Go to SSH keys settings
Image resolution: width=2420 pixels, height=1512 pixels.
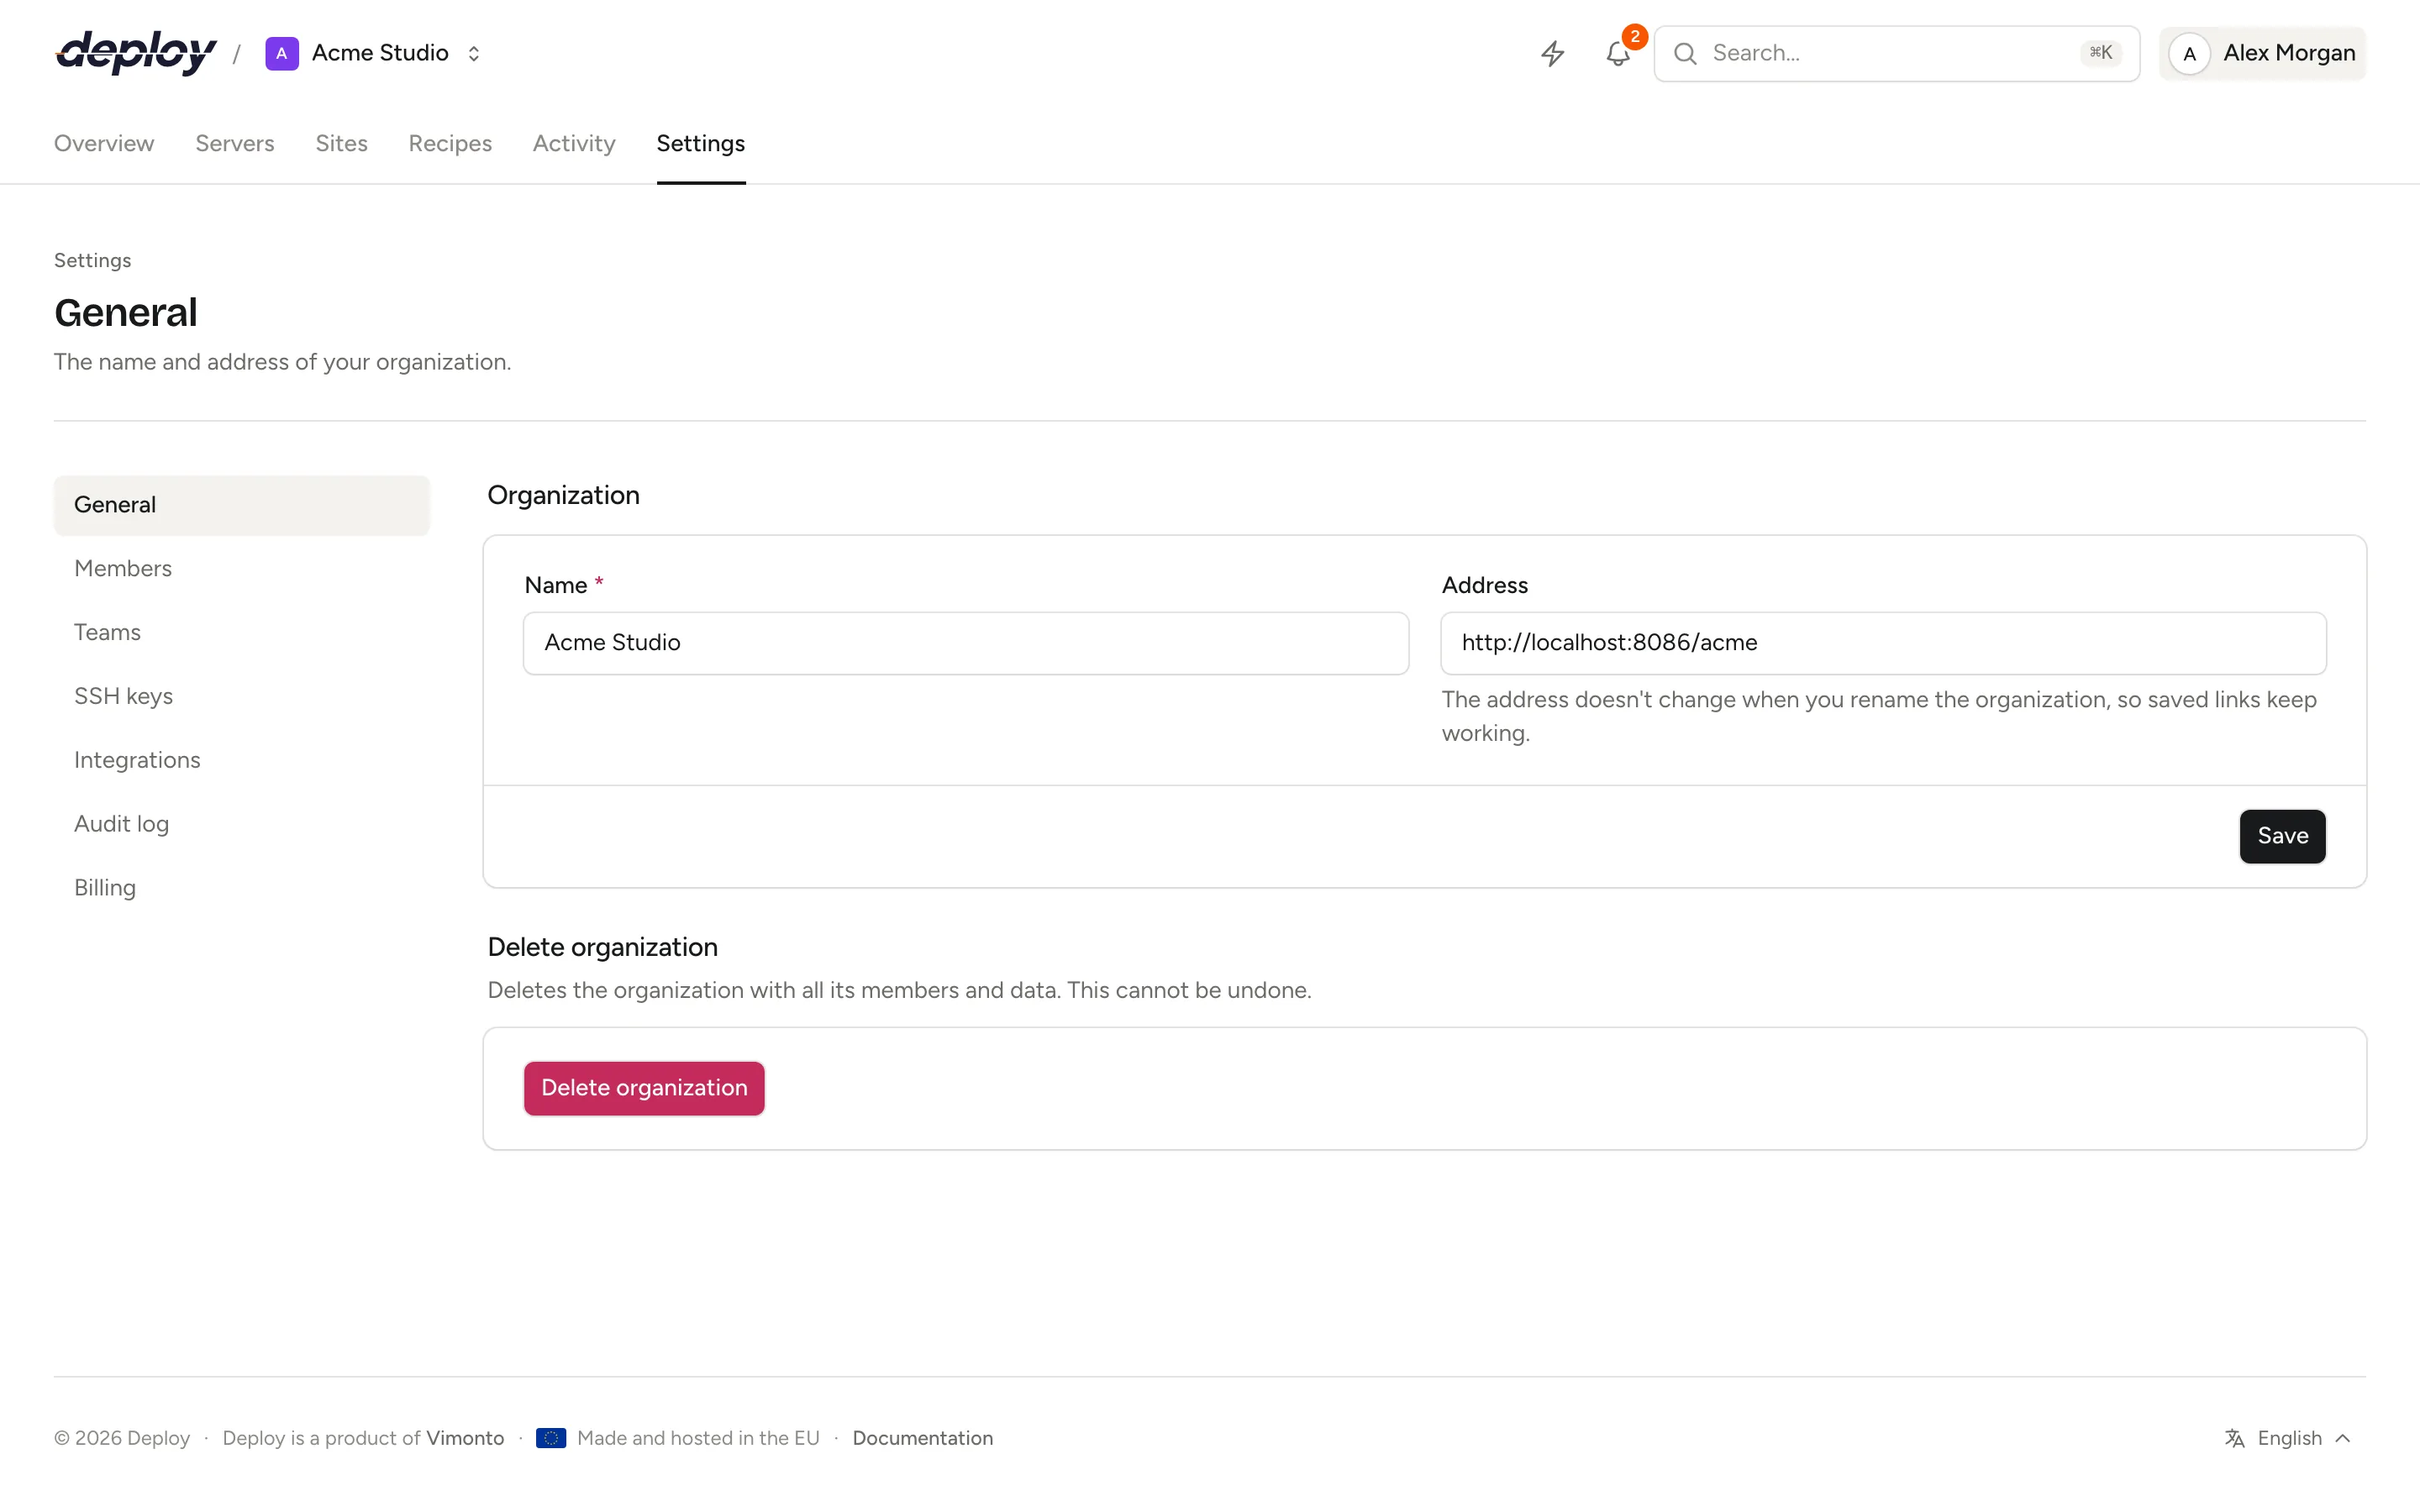(242, 697)
